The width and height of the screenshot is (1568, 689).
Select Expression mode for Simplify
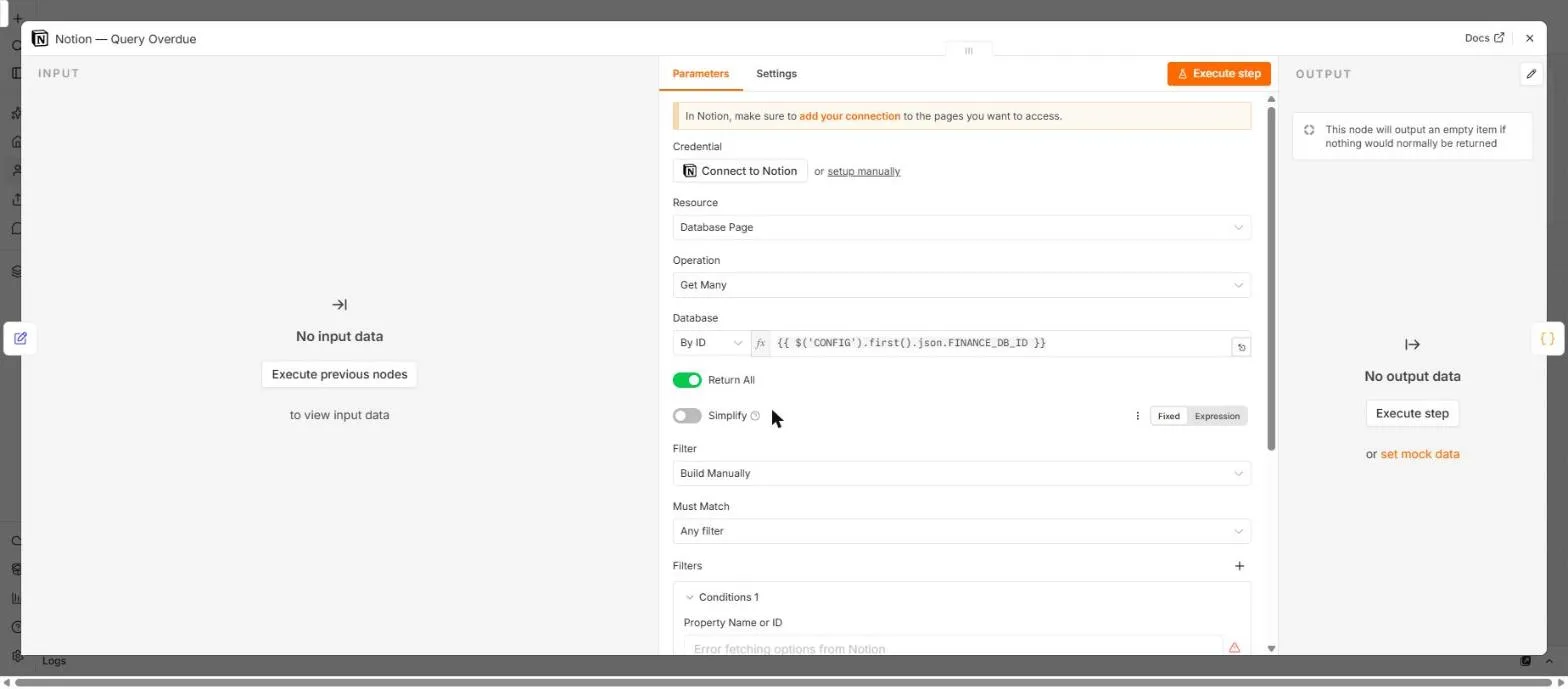tap(1217, 416)
